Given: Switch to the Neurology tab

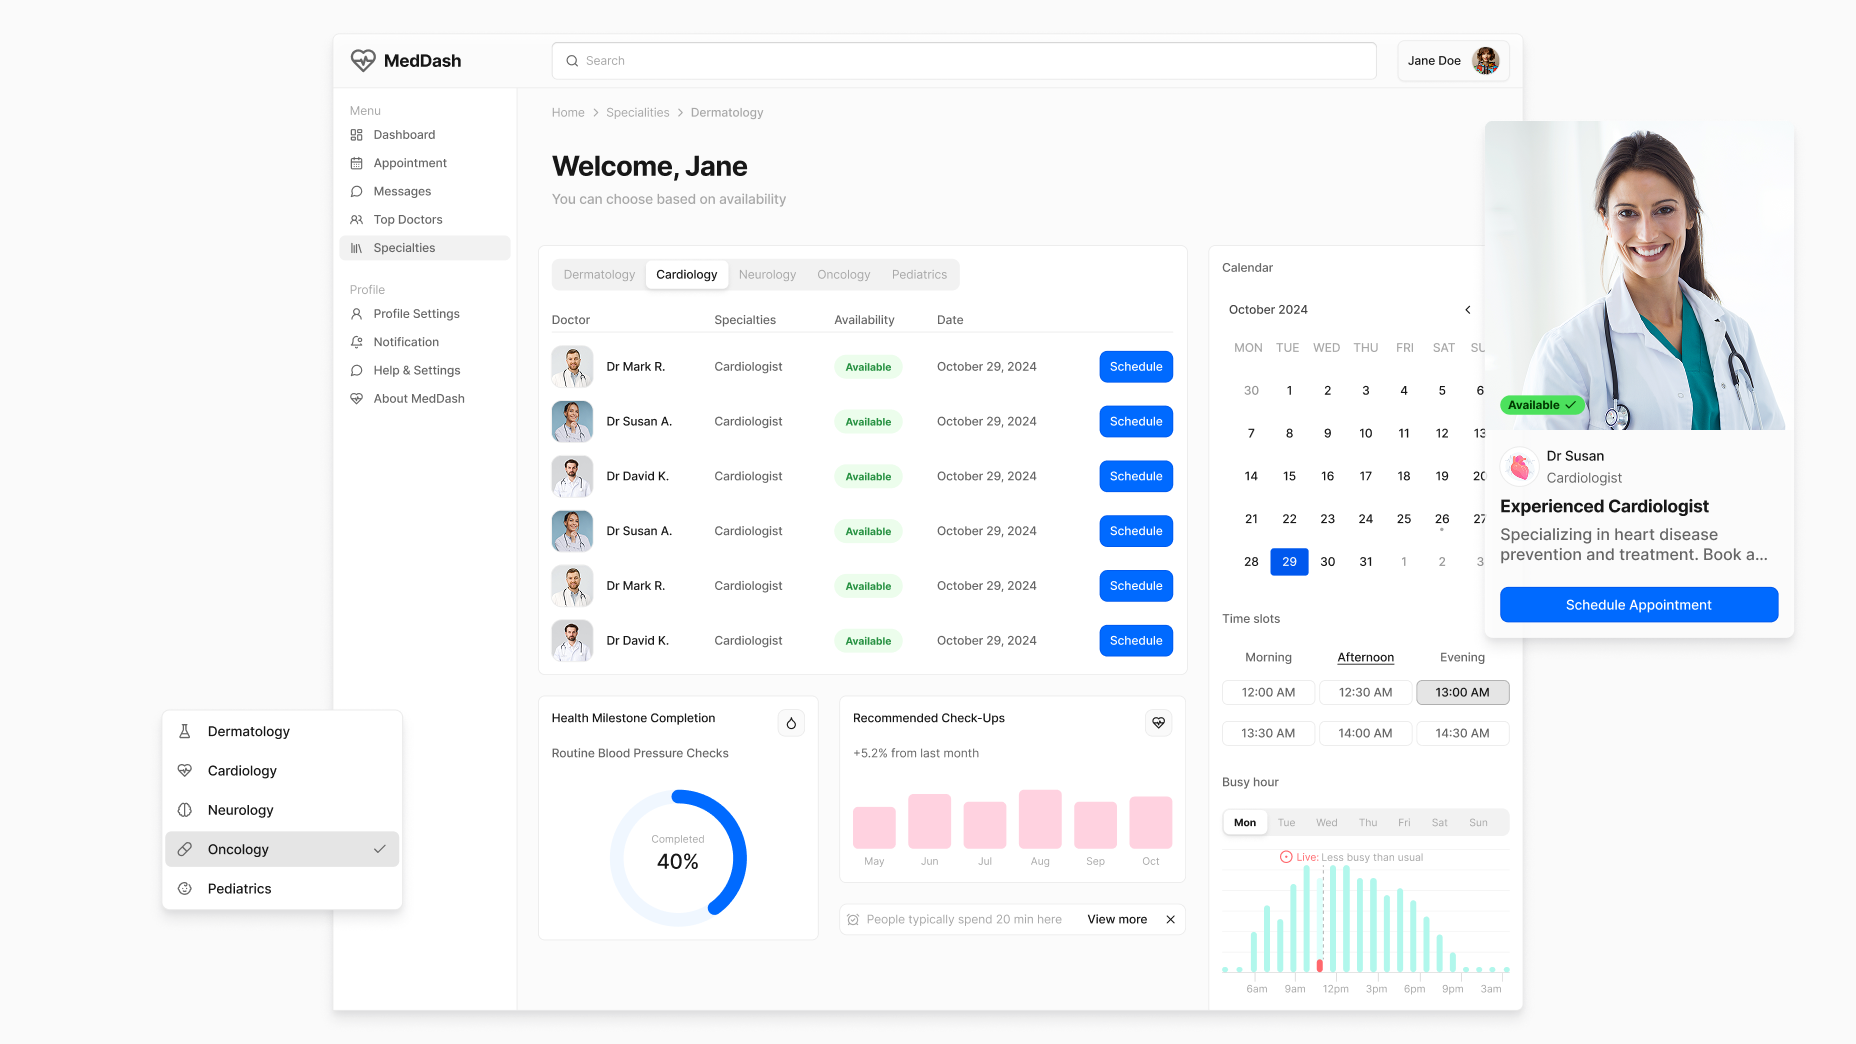Looking at the screenshot, I should click(767, 274).
